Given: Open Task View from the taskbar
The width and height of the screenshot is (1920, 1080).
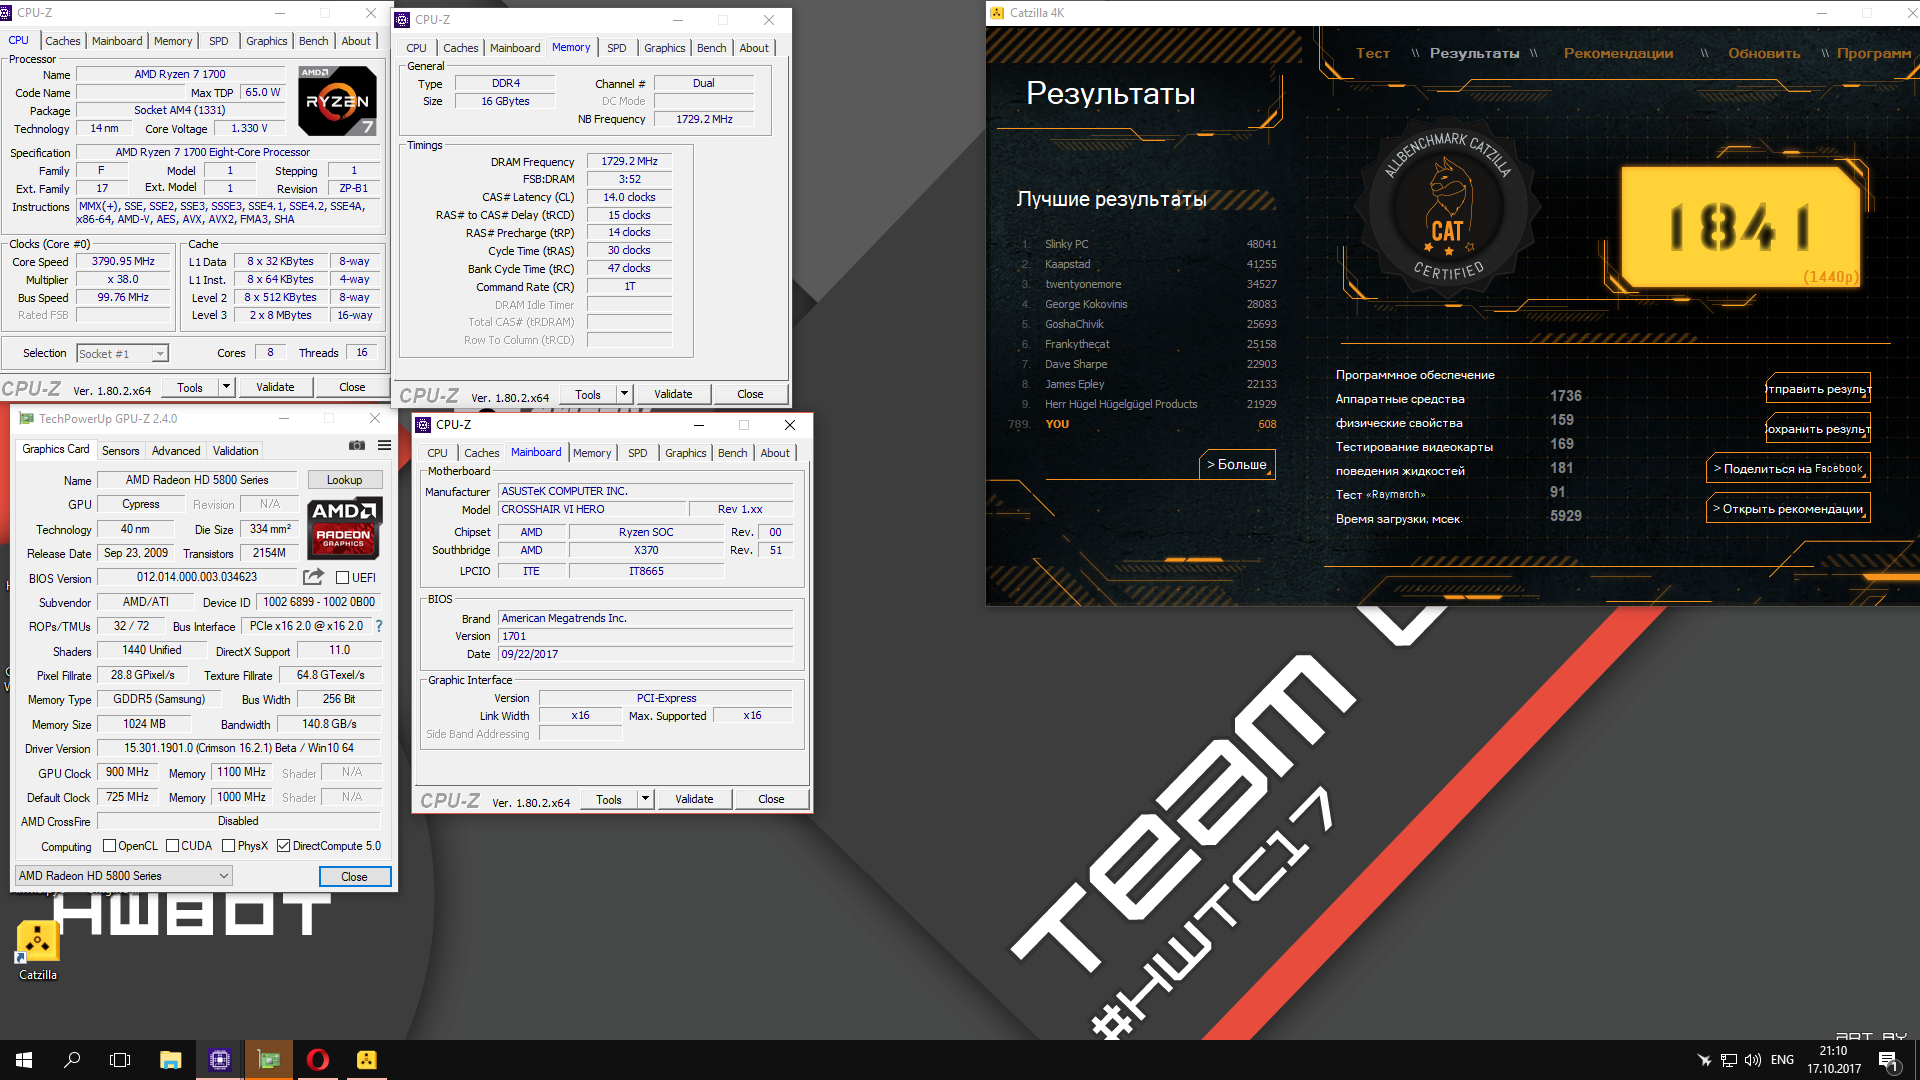Looking at the screenshot, I should [x=120, y=1060].
